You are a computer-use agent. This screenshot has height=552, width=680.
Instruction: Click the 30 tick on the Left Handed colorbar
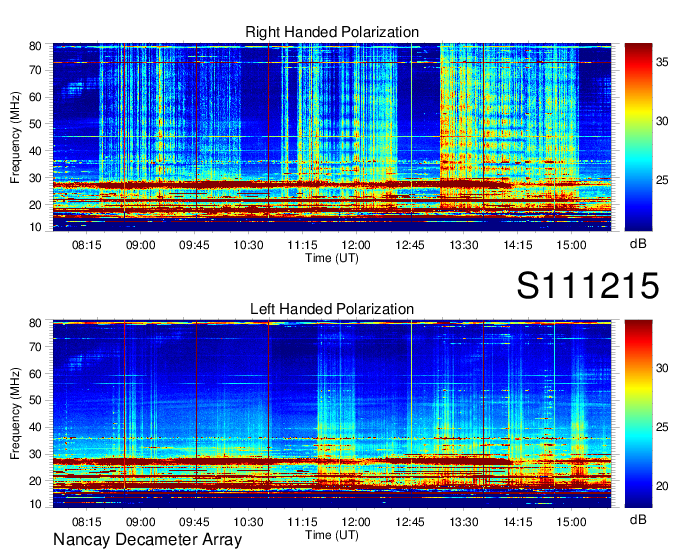[x=662, y=368]
